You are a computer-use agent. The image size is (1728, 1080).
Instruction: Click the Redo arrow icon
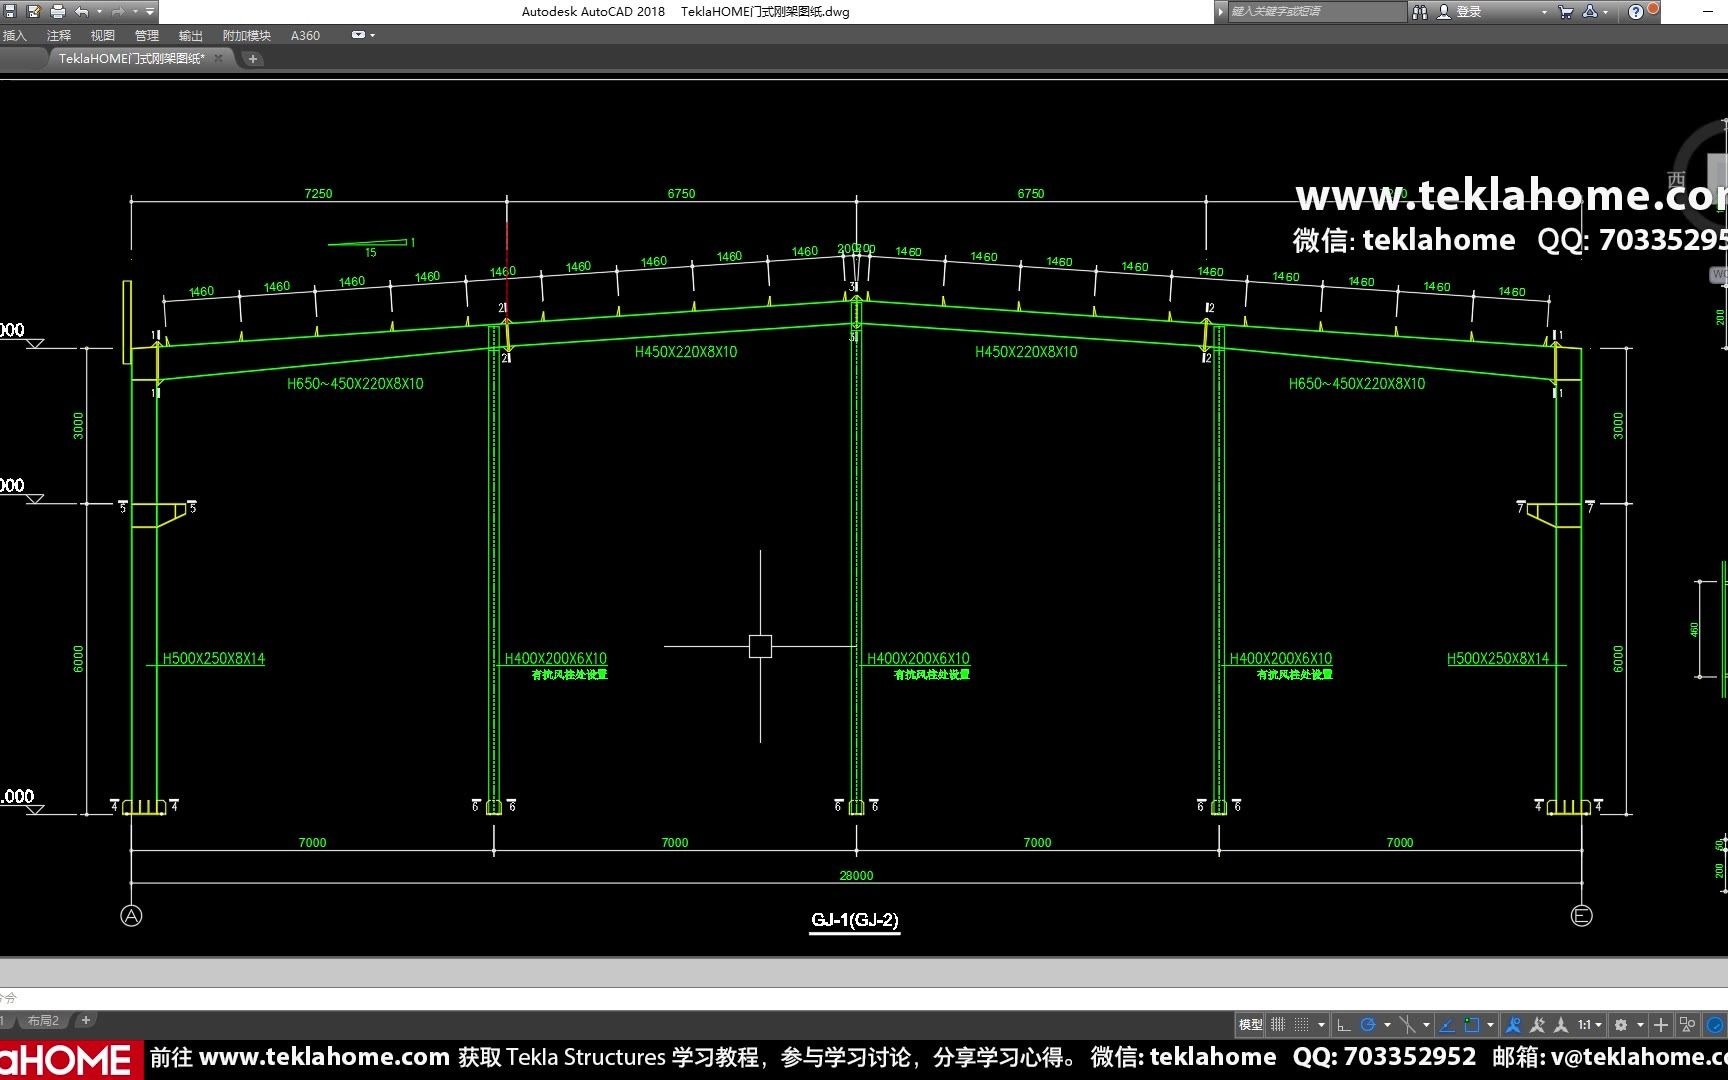(118, 12)
